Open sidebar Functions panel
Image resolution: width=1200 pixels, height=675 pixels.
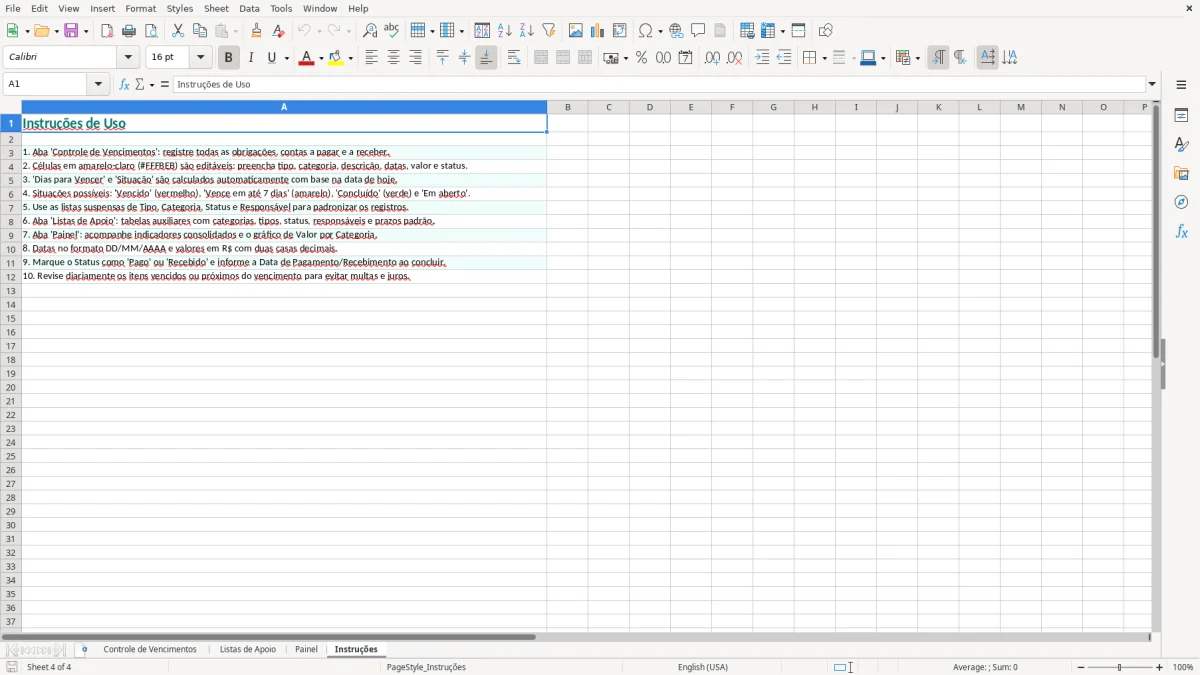[x=1181, y=231]
